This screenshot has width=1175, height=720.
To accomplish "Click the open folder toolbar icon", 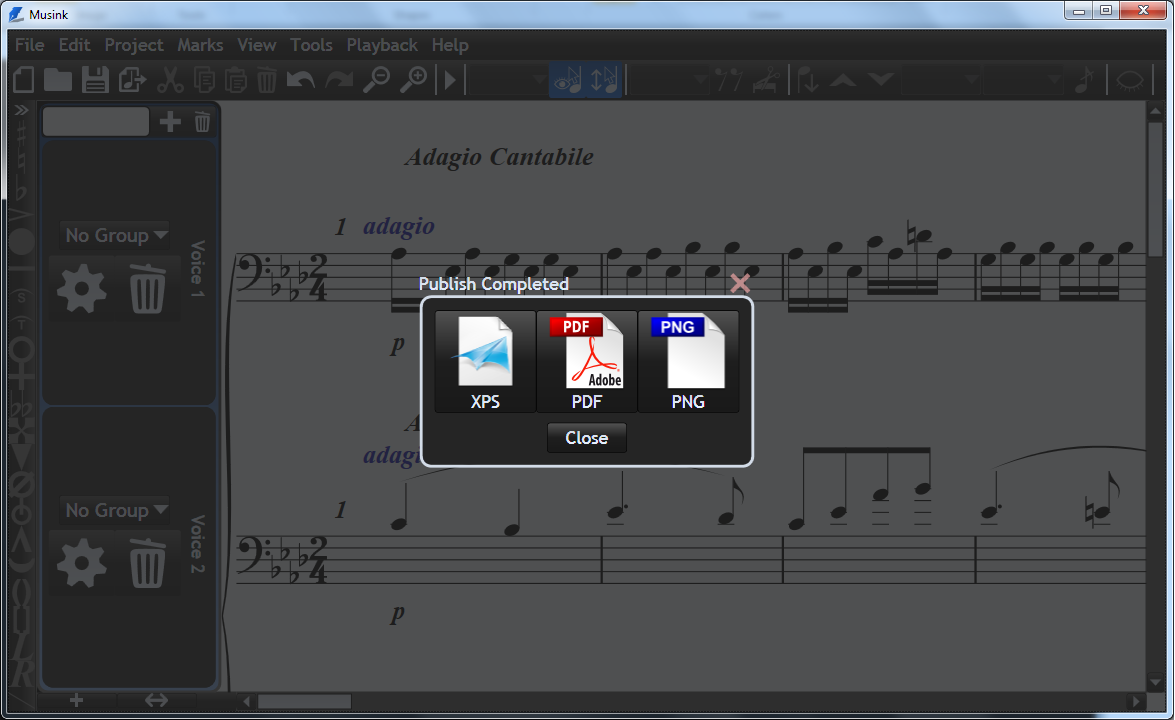I will (x=58, y=79).
